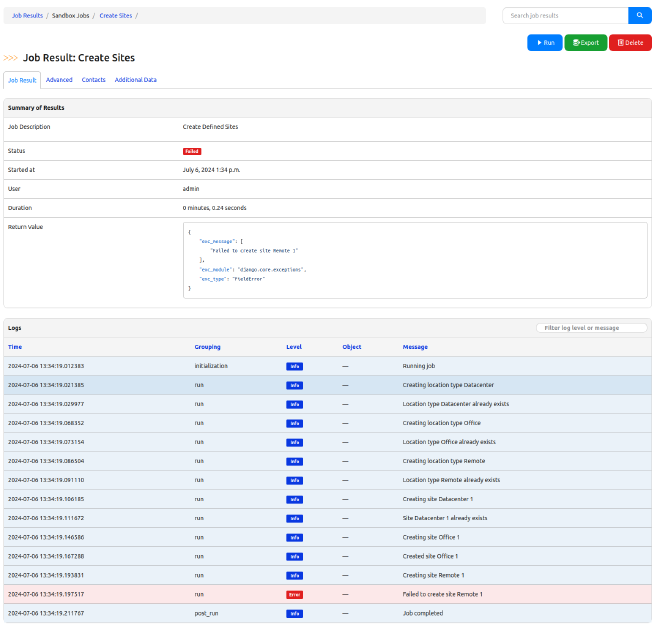This screenshot has height=625, width=660.
Task: Click the Message column header
Action: [x=415, y=347]
